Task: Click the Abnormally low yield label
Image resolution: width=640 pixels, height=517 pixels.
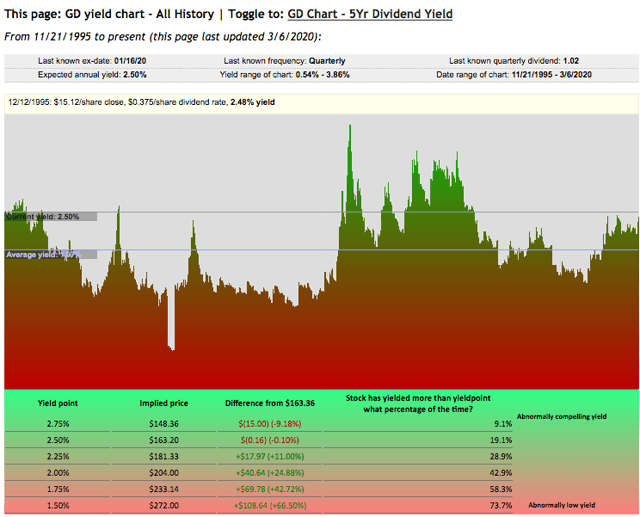Action: click(562, 505)
